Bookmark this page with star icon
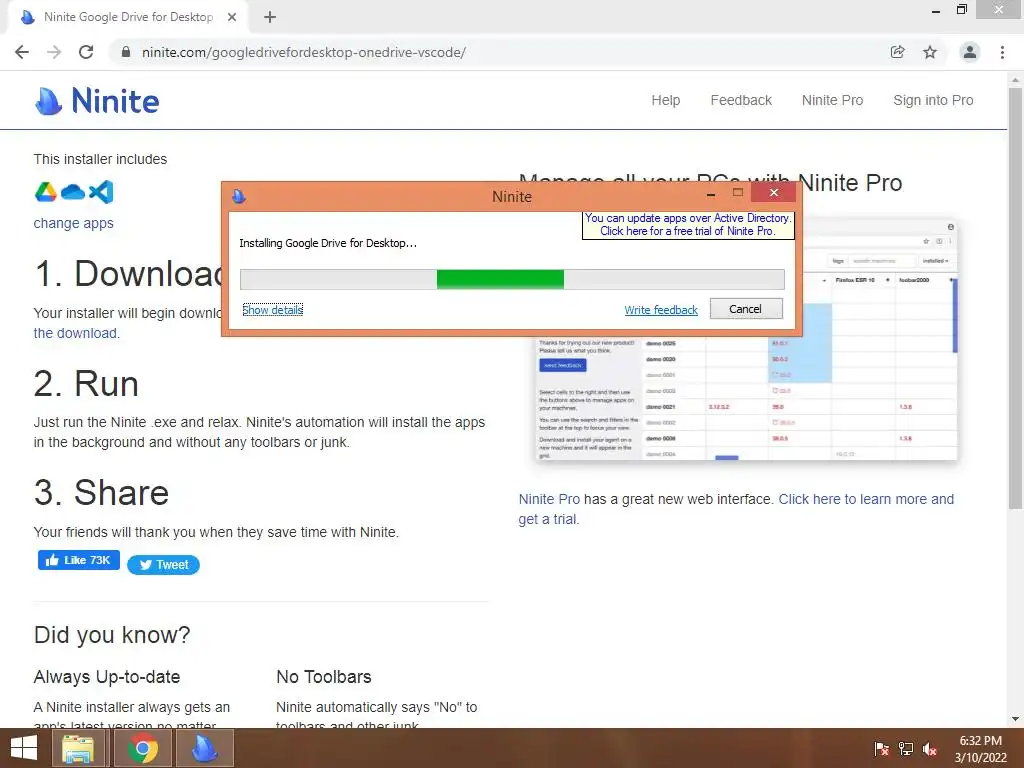The height and width of the screenshot is (768, 1024). (x=930, y=52)
